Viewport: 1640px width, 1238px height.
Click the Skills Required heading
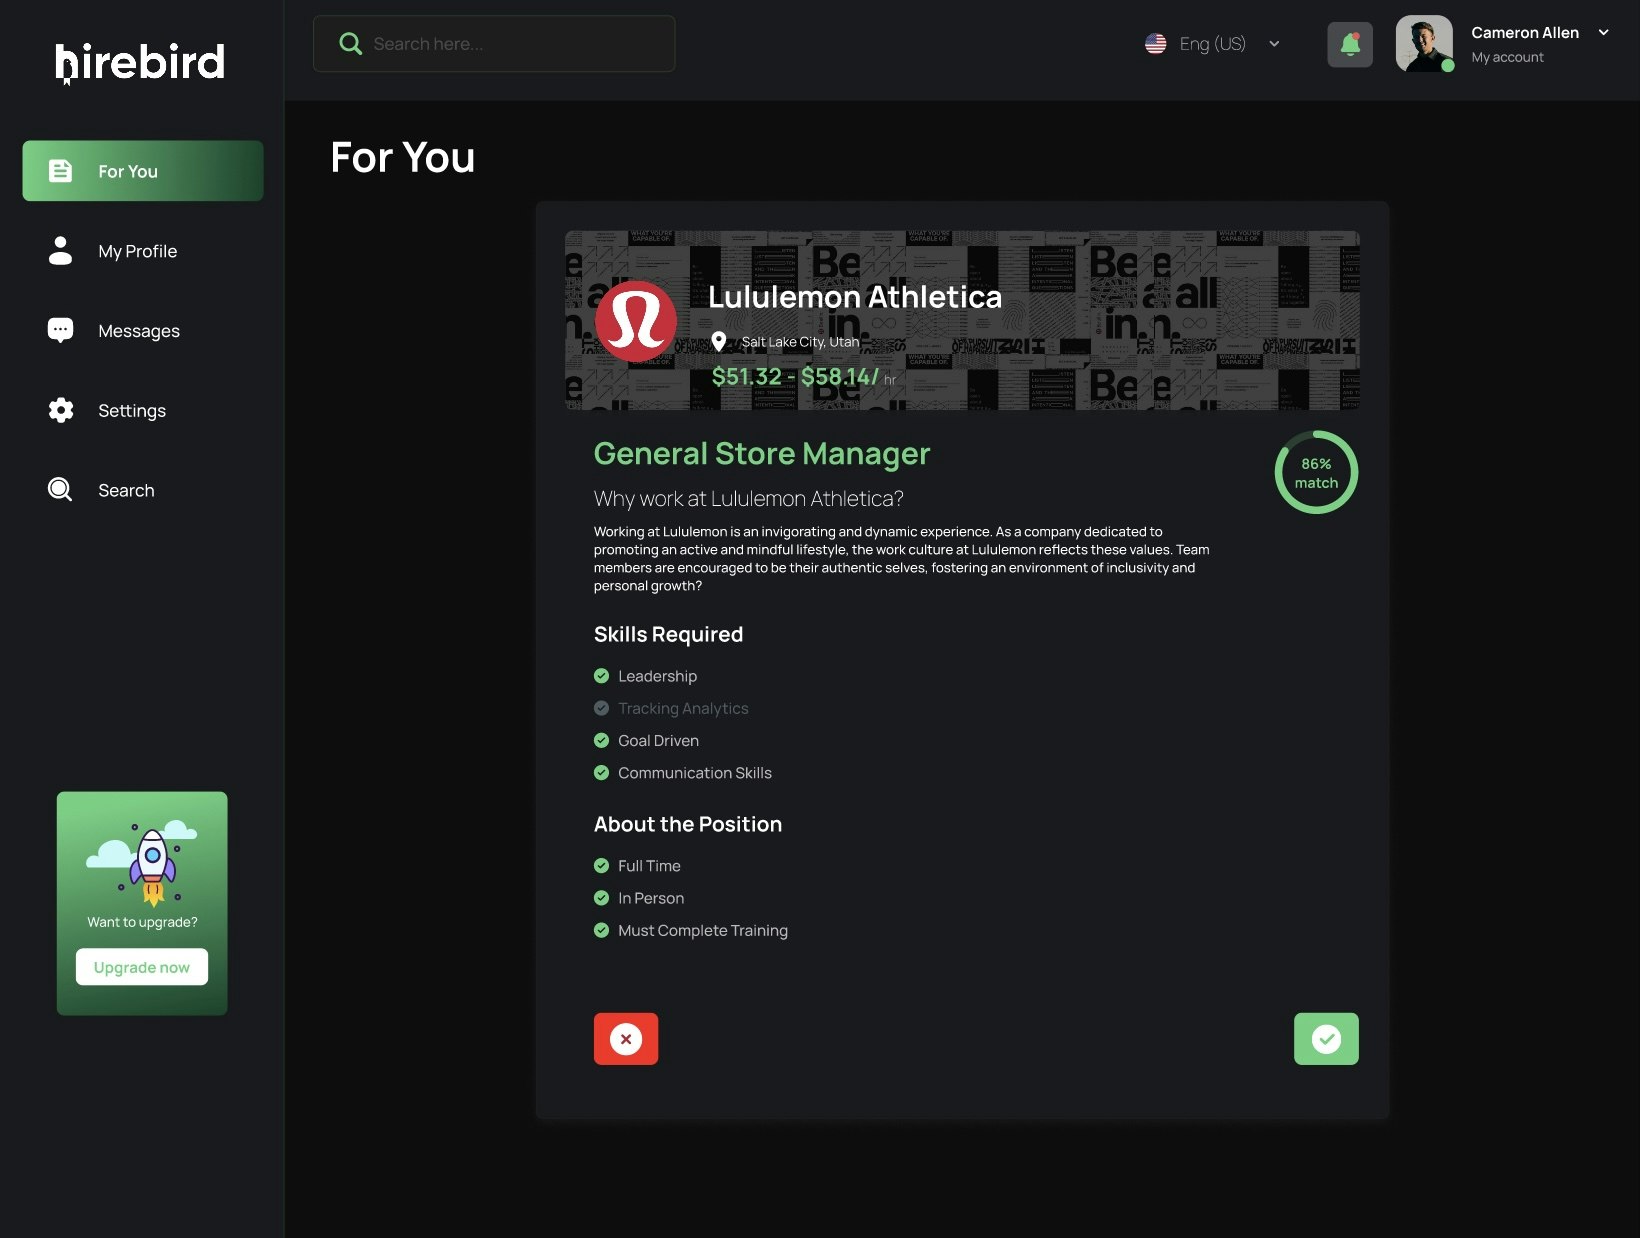click(668, 635)
